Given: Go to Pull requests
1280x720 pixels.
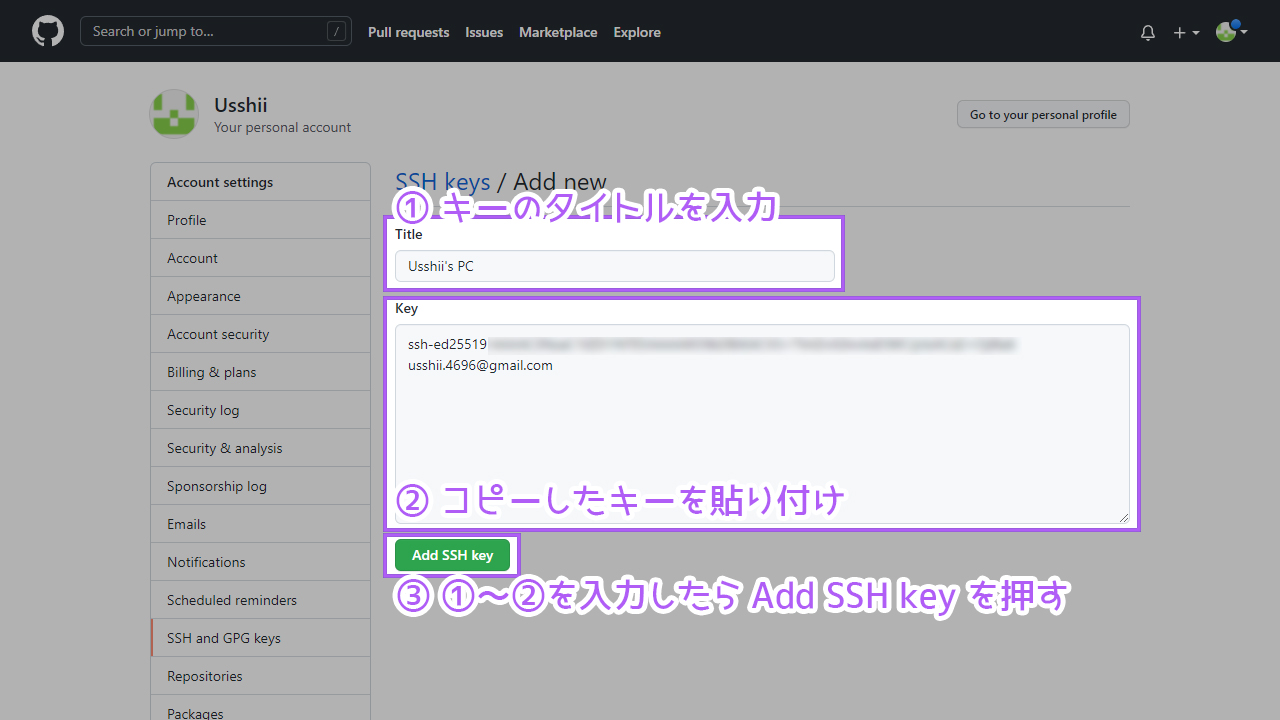Looking at the screenshot, I should [x=408, y=32].
